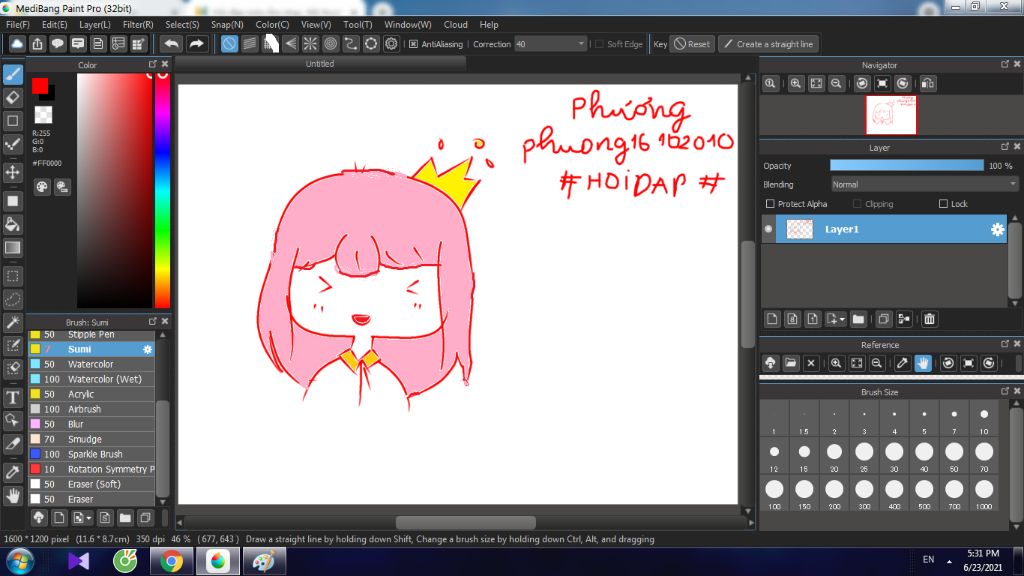
Task: Zoom in on Navigator panel
Action: pyautogui.click(x=795, y=84)
